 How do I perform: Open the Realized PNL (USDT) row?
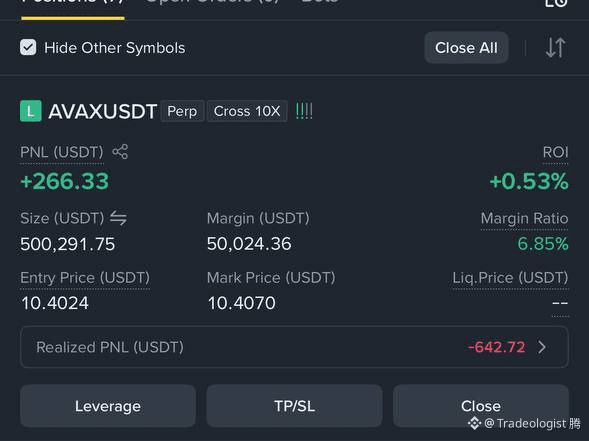click(x=294, y=347)
